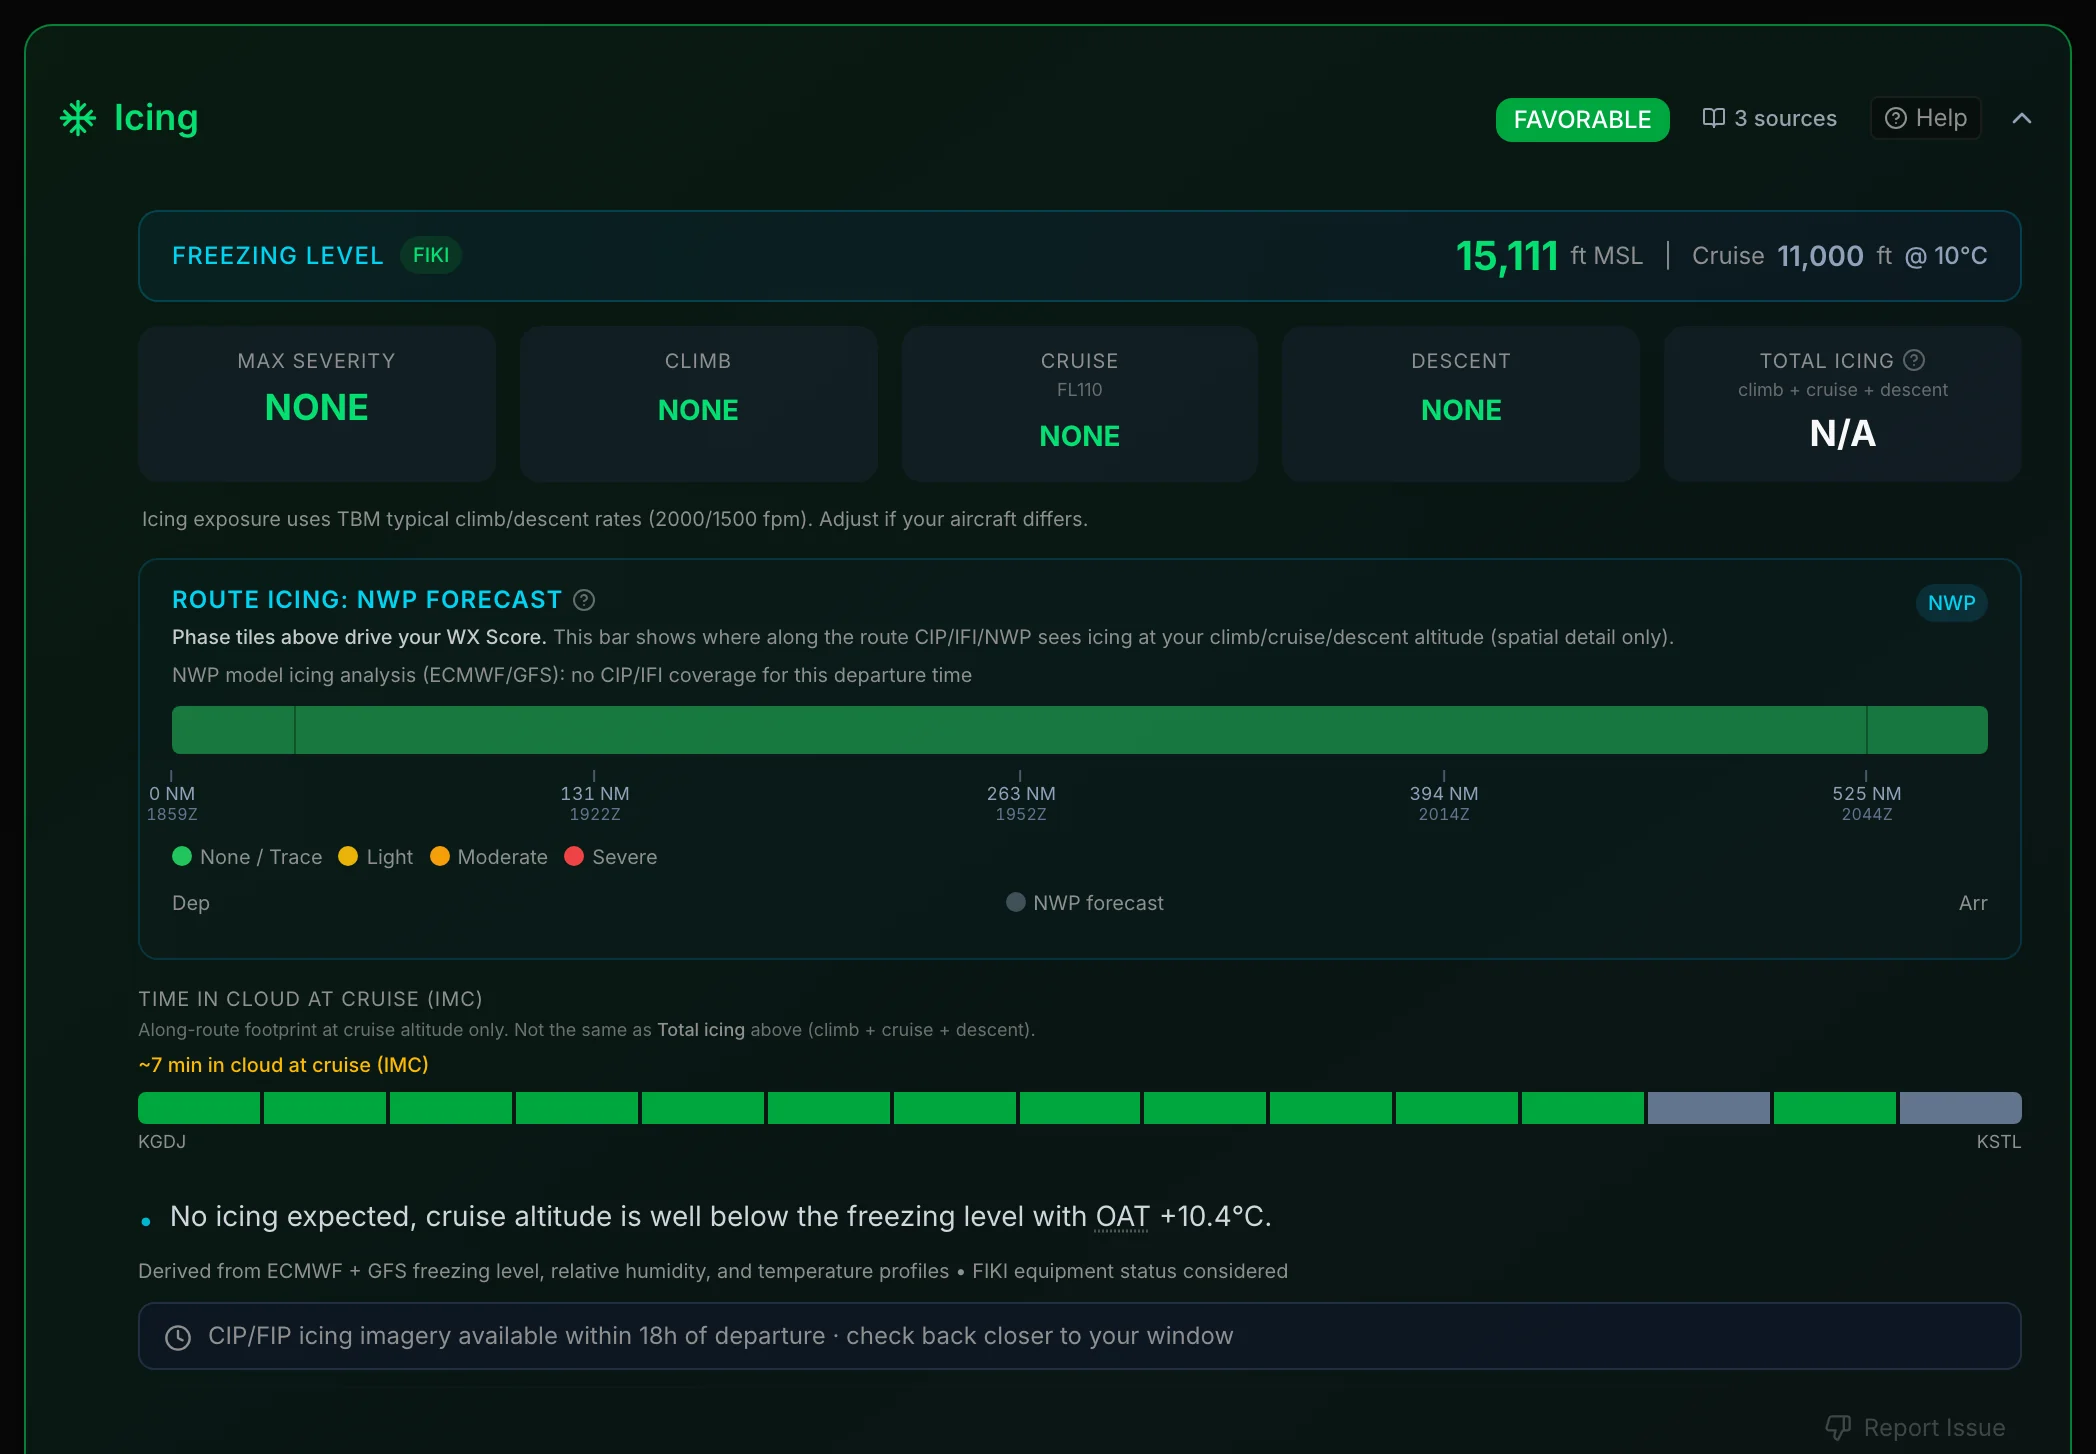2096x1454 pixels.
Task: Click the 15,111 freezing level value
Action: [1507, 256]
